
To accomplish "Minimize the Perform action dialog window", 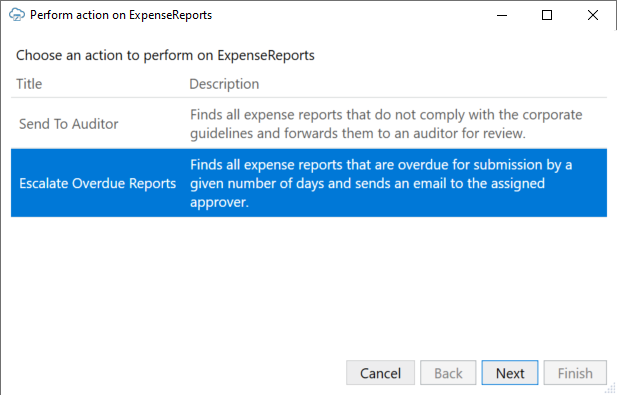I will [502, 15].
